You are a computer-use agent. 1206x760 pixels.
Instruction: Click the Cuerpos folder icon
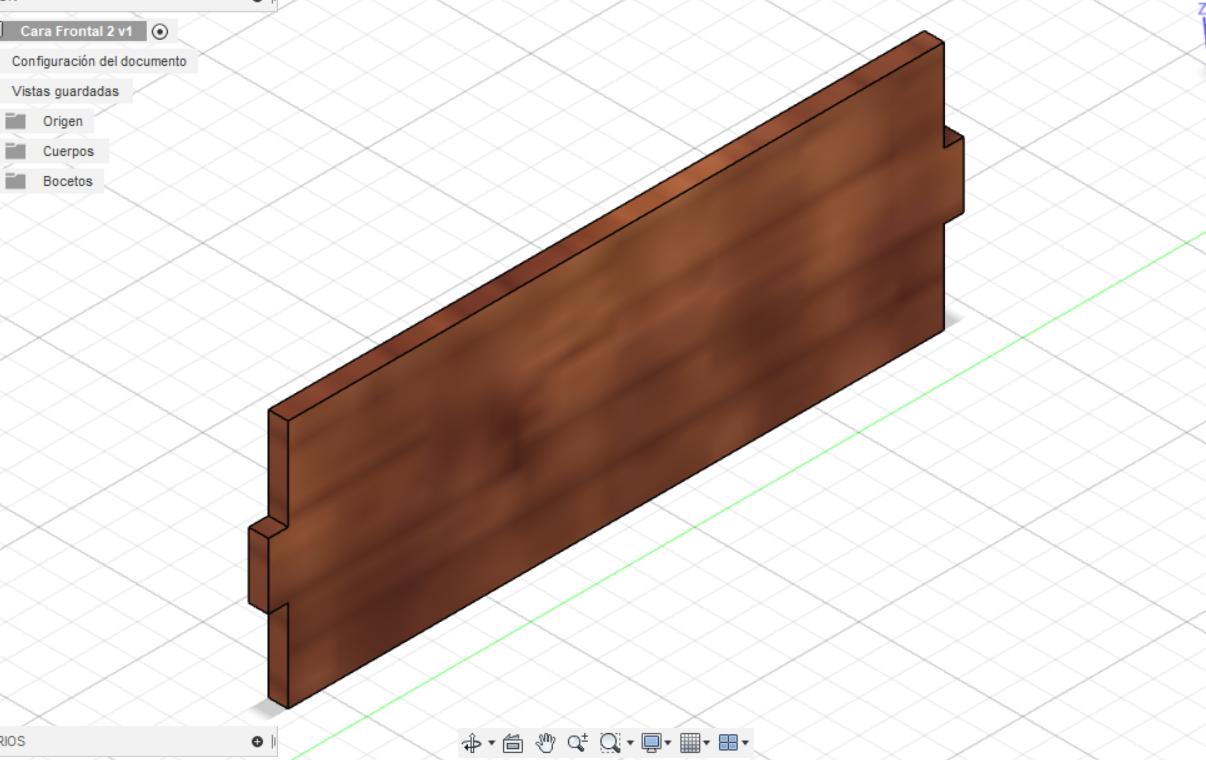tap(15, 151)
